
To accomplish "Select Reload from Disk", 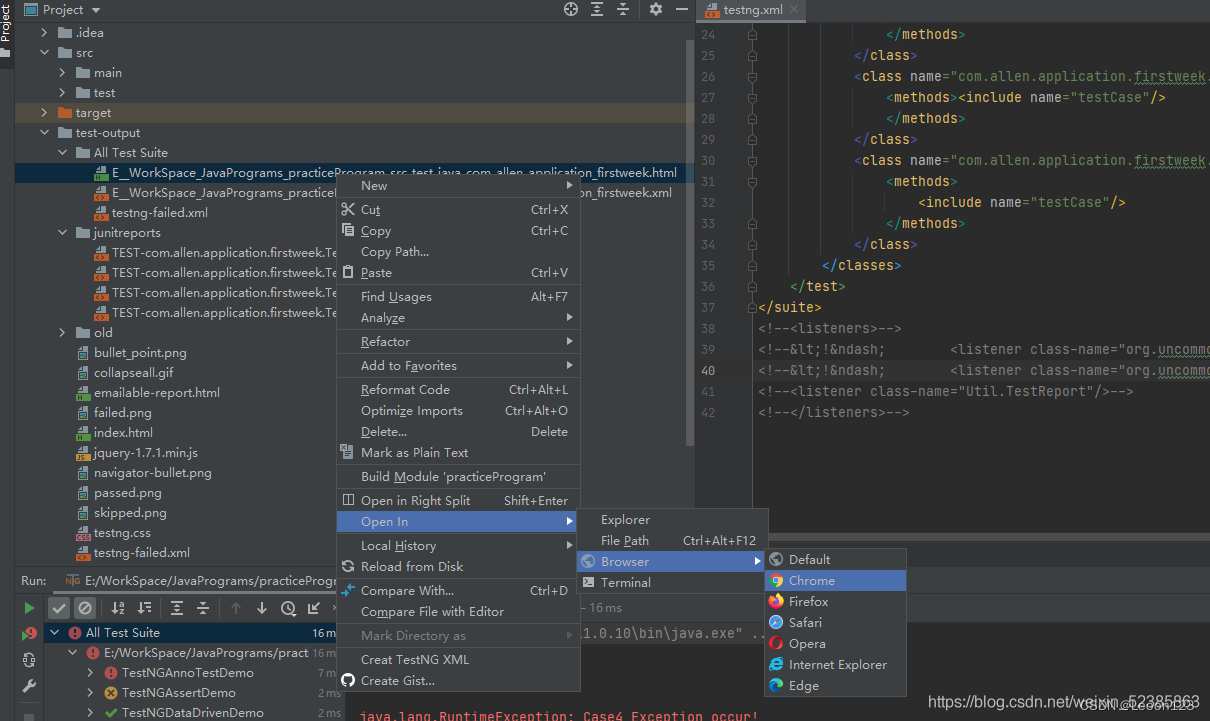I will coord(458,567).
